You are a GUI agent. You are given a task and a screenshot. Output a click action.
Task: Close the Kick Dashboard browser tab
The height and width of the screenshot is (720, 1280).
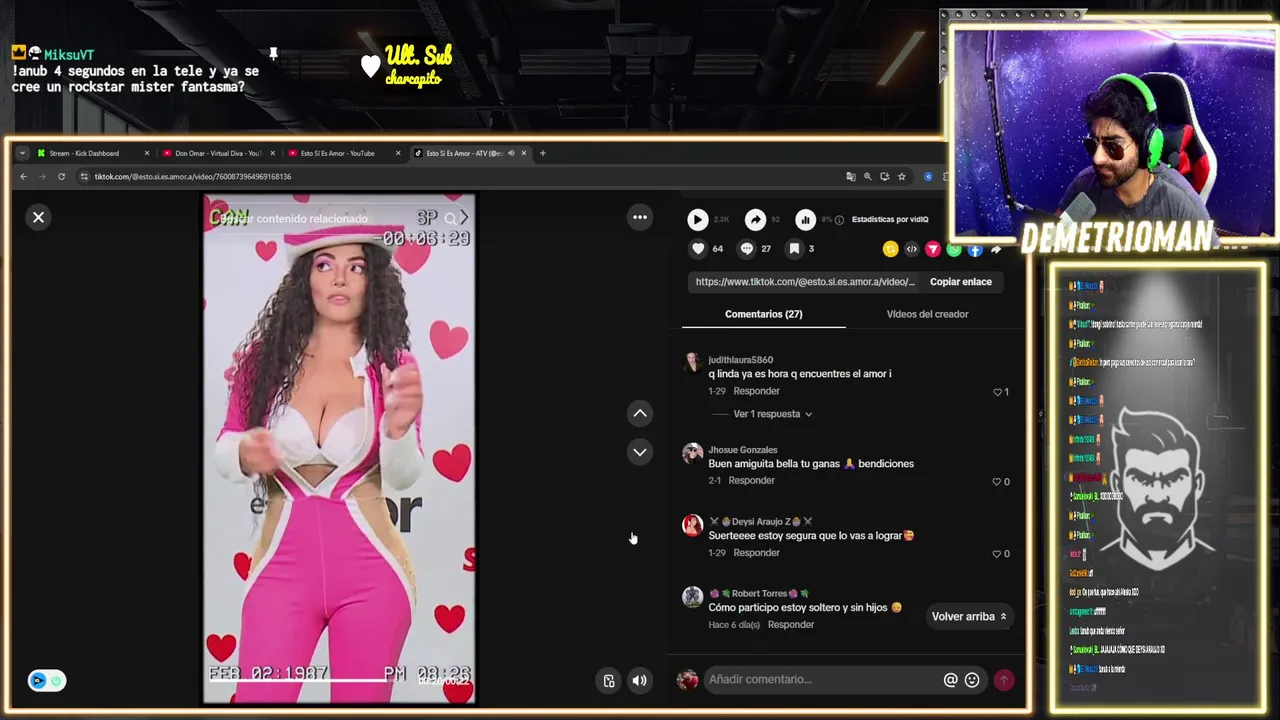tap(147, 153)
